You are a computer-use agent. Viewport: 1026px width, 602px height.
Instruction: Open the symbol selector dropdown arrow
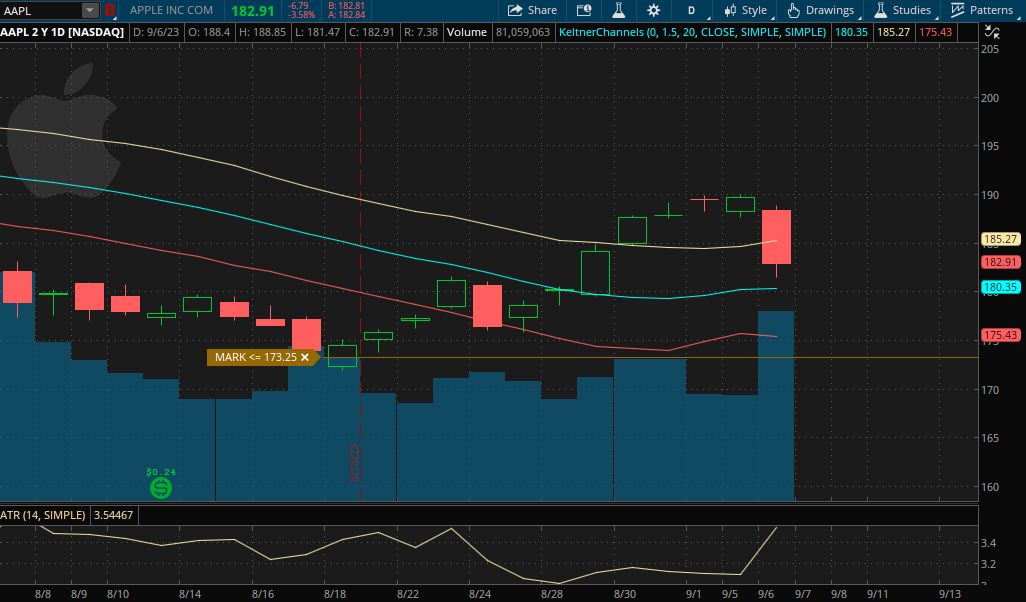pyautogui.click(x=90, y=10)
